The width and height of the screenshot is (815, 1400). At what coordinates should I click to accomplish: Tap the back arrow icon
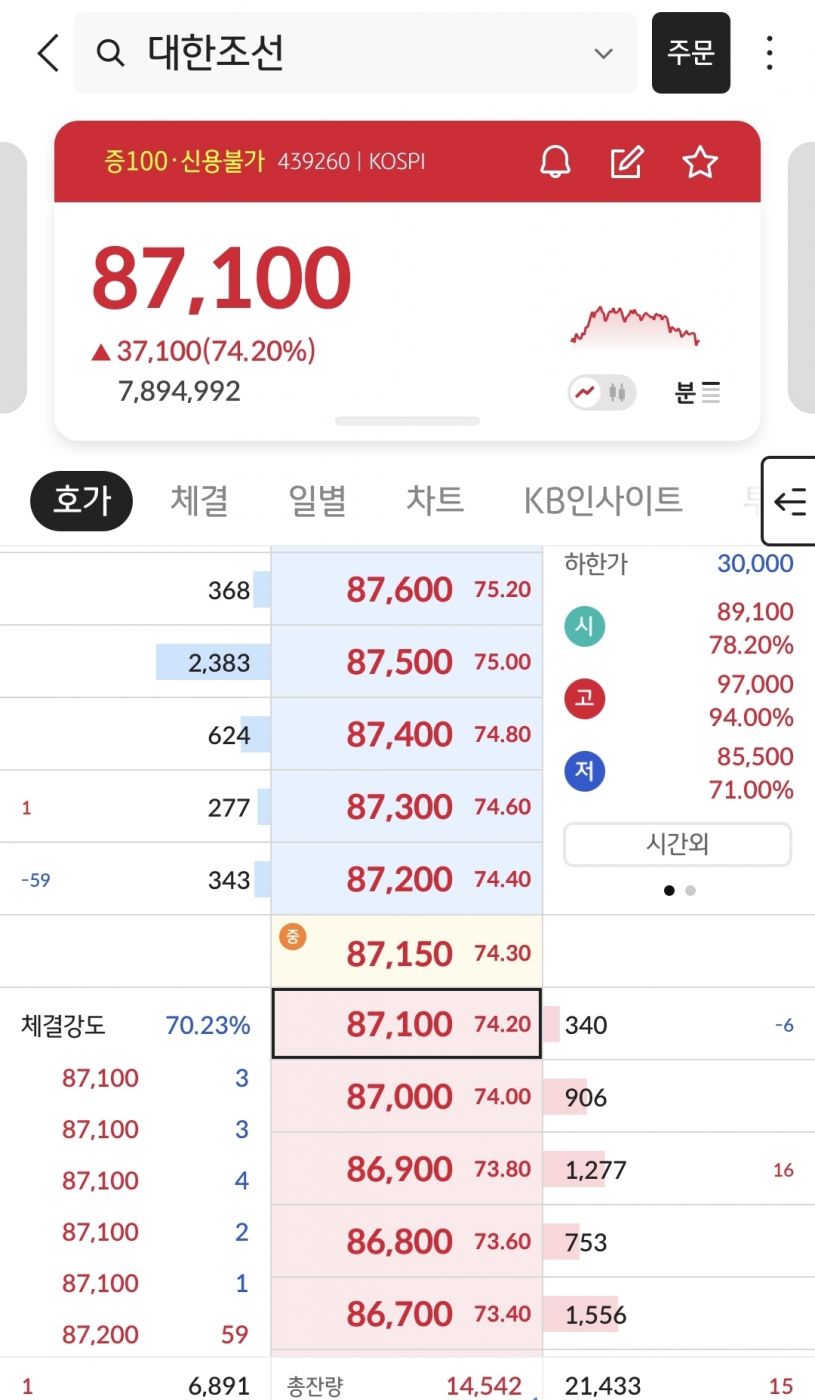click(48, 53)
